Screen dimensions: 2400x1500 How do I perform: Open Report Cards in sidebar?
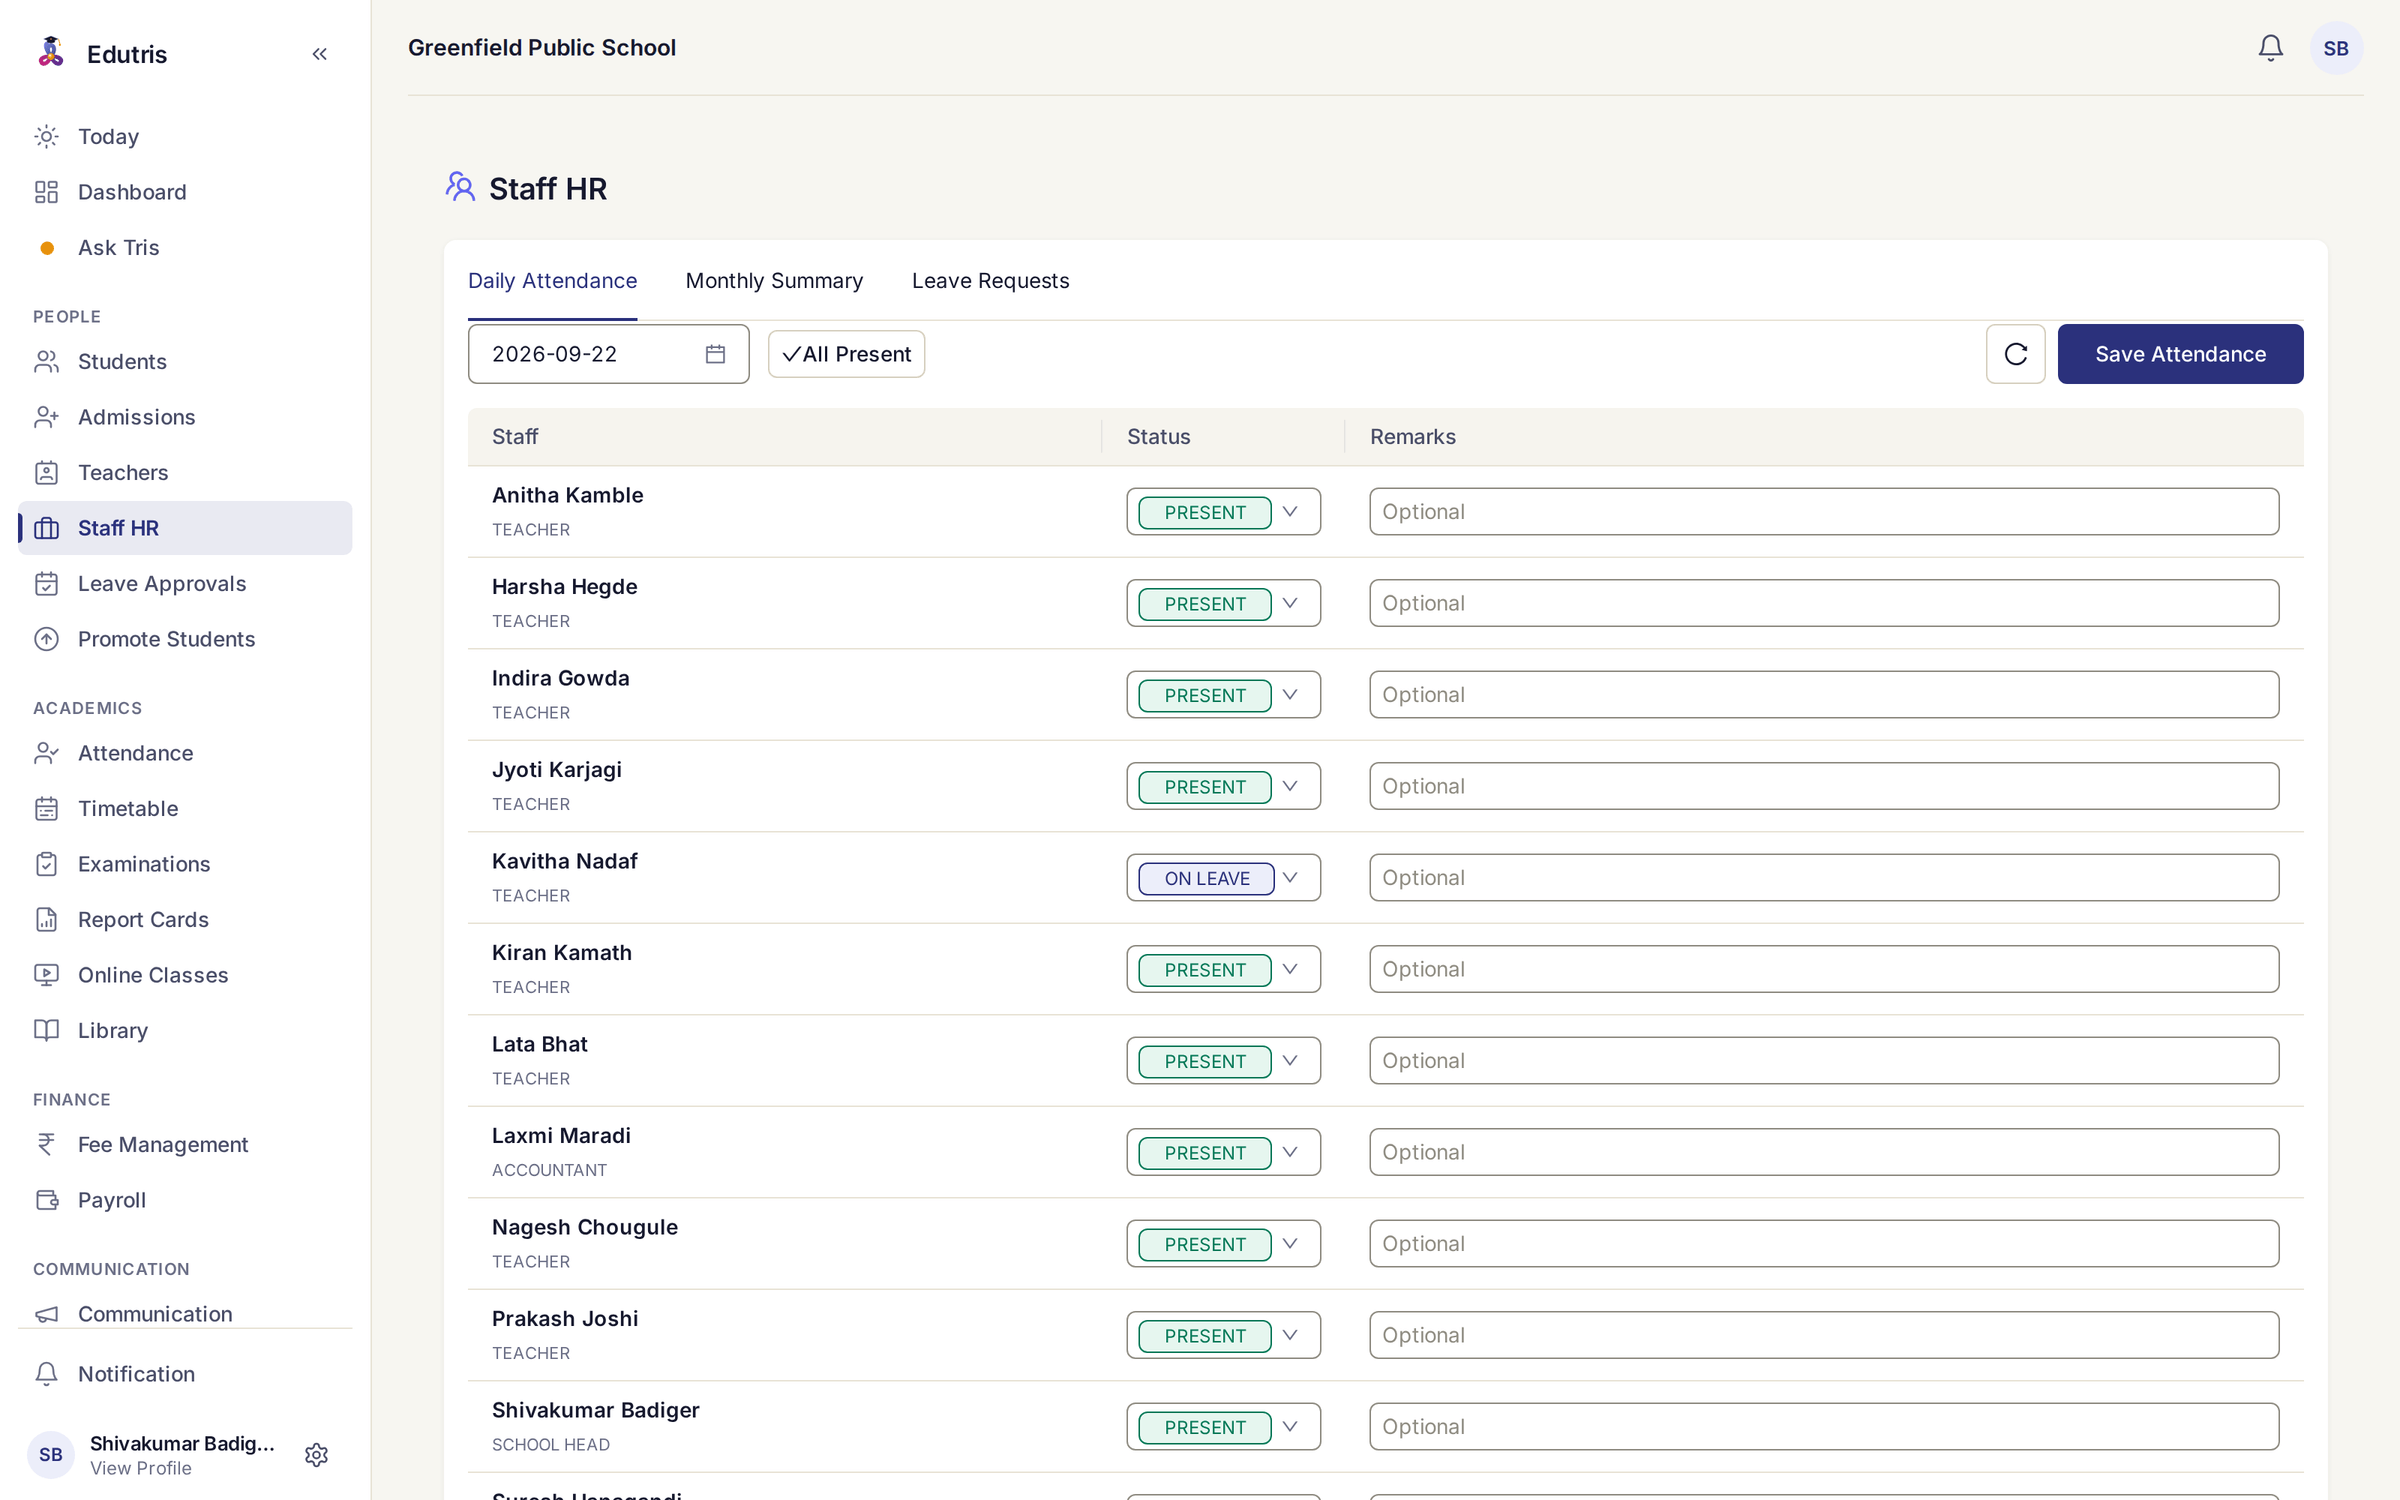tap(185, 919)
